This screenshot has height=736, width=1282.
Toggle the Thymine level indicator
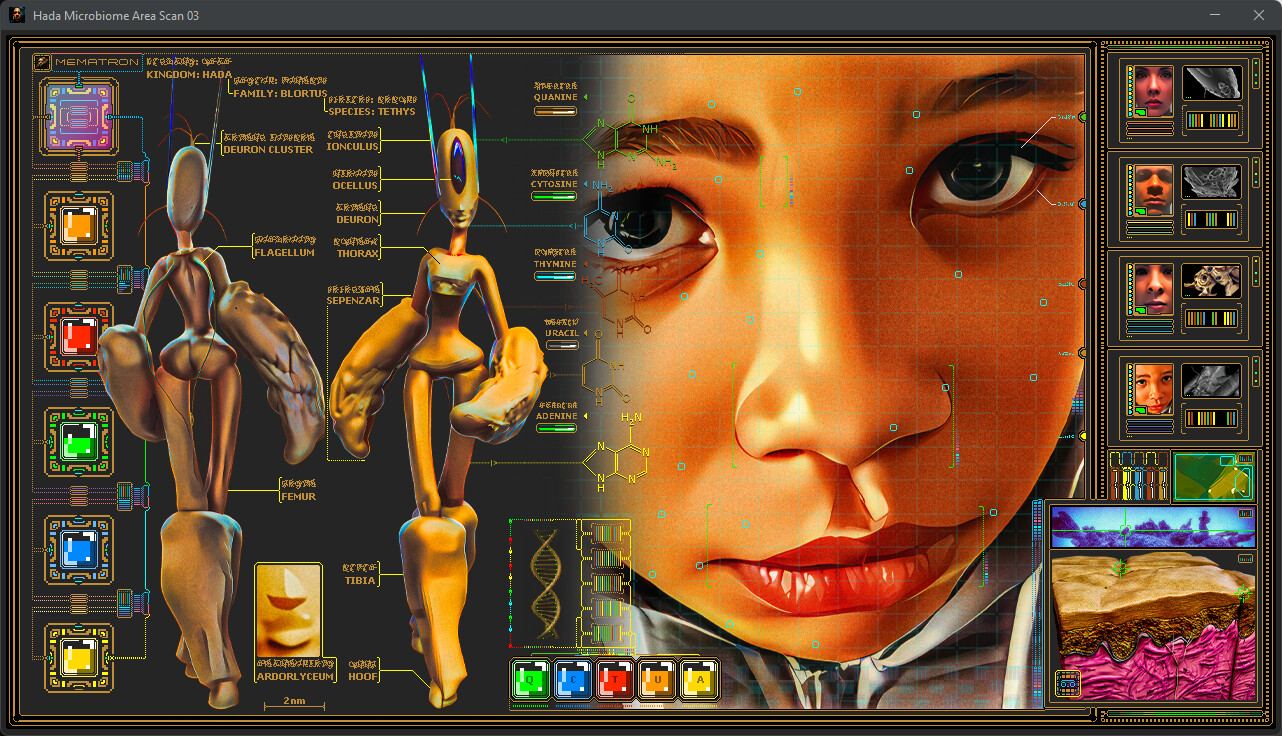555,275
